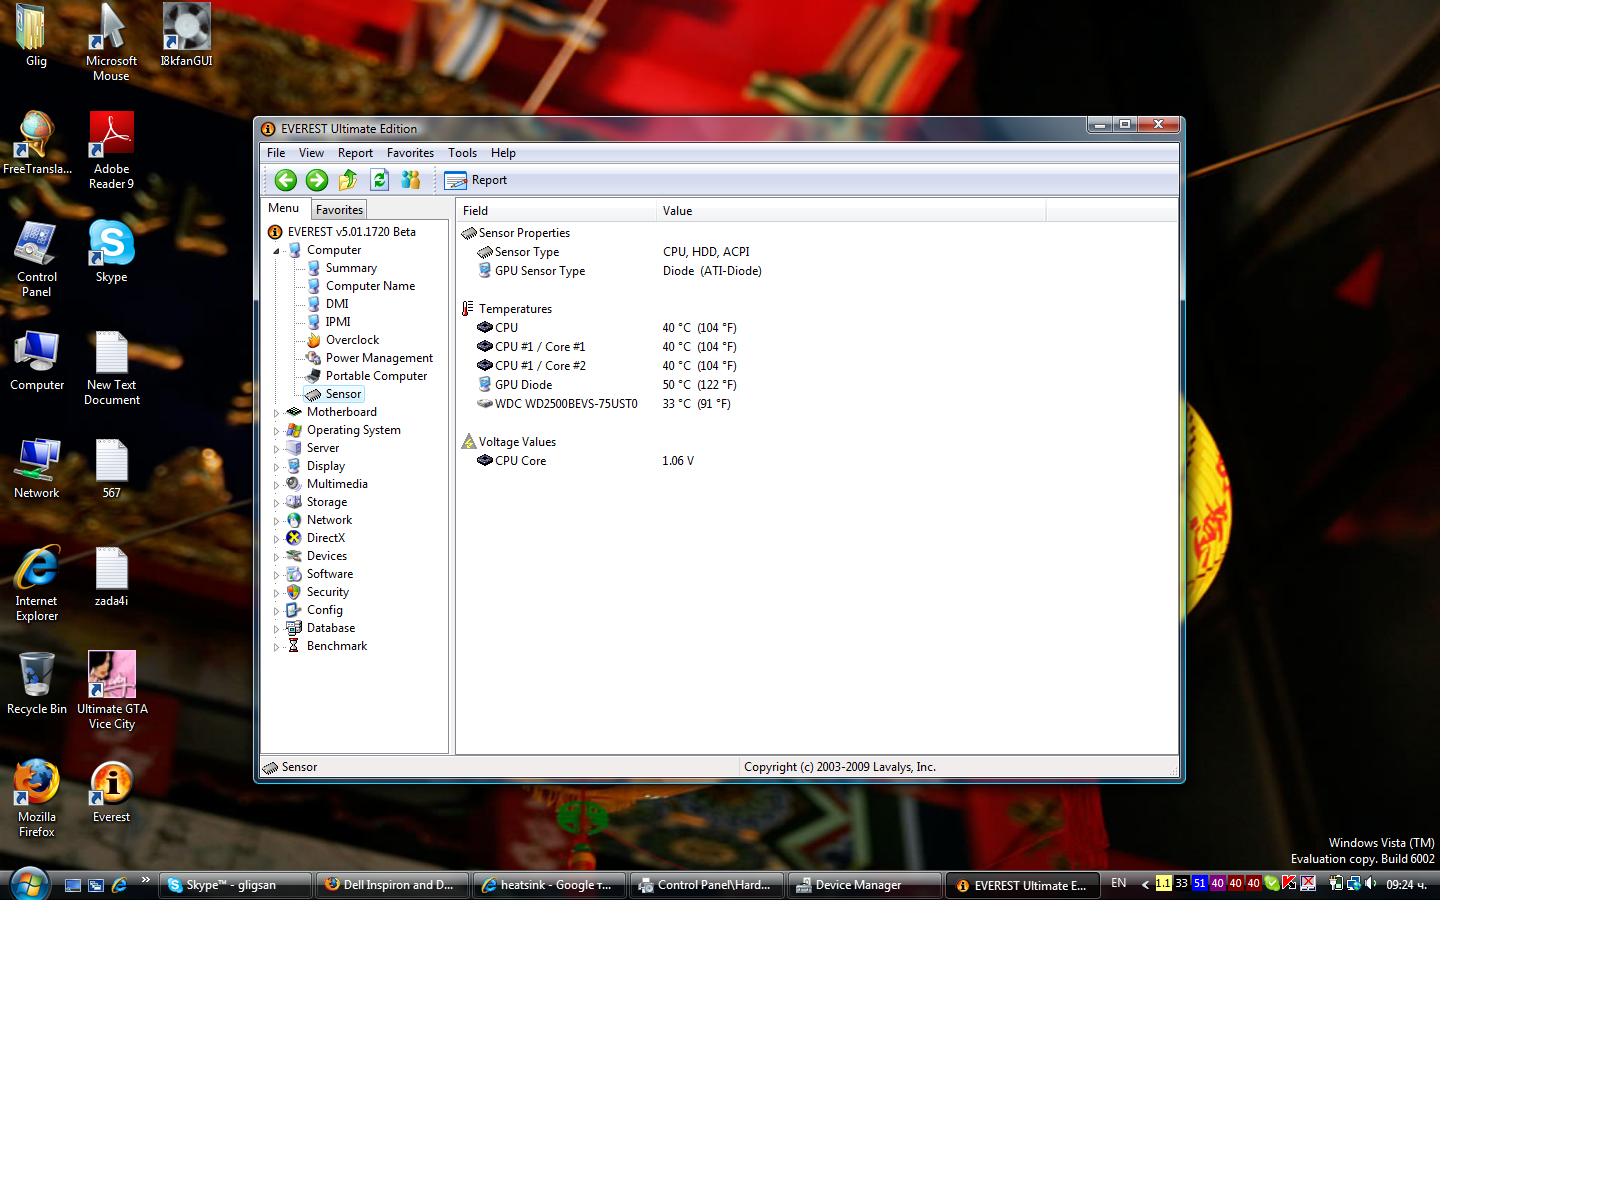This screenshot has width=1600, height=1200.
Task: Select Overclock in the tree
Action: click(352, 340)
